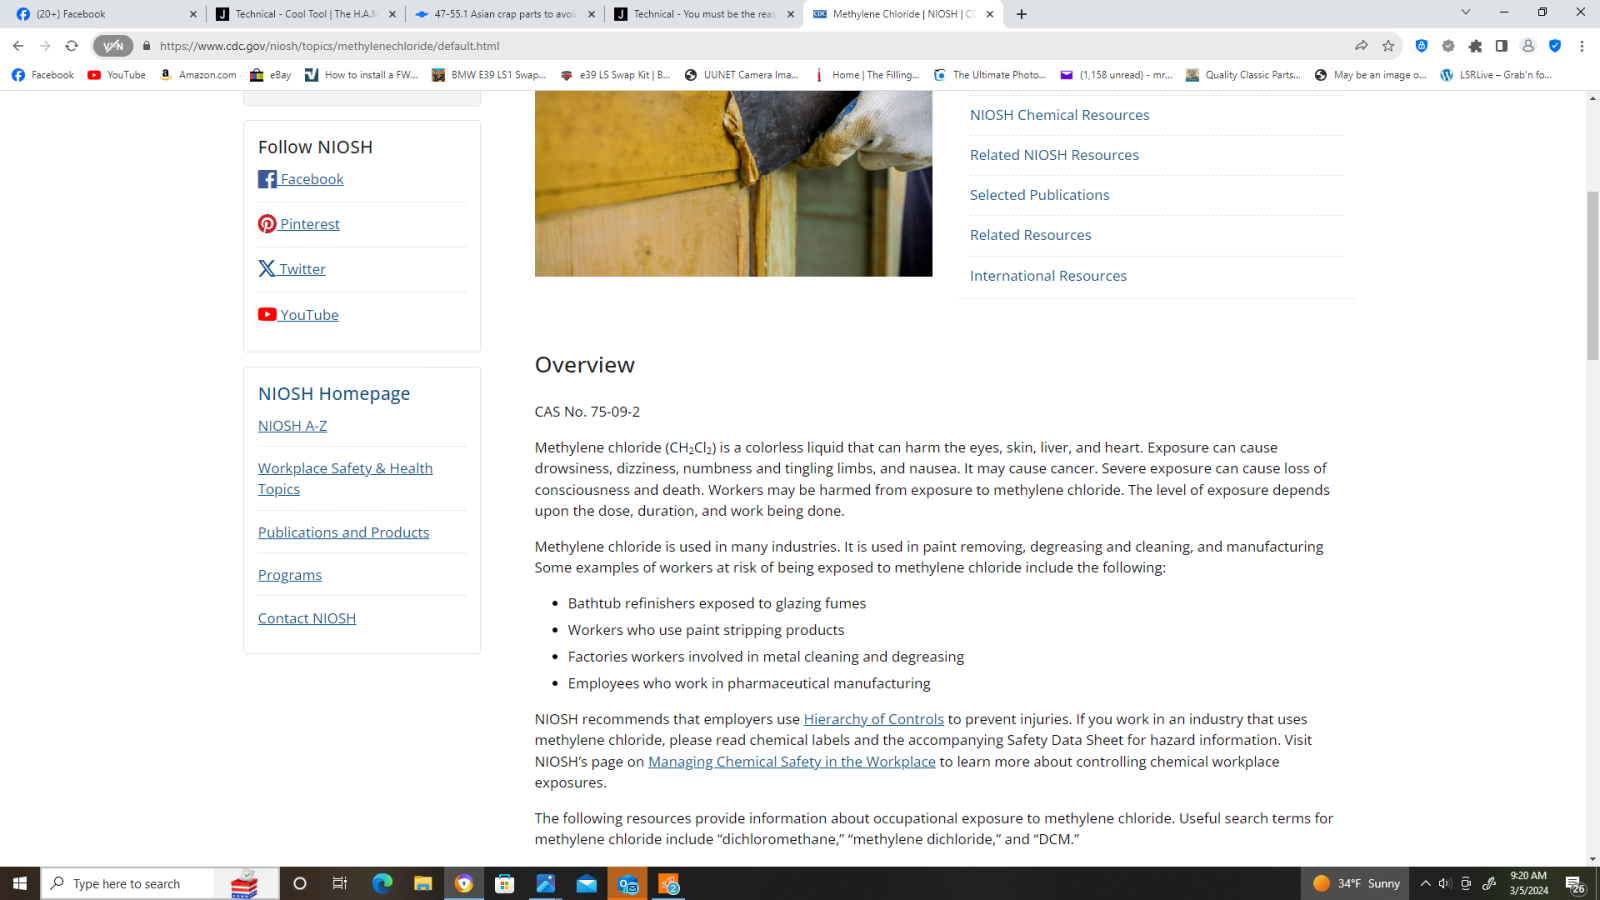Open Cortana circle icon on taskbar

pos(299,884)
